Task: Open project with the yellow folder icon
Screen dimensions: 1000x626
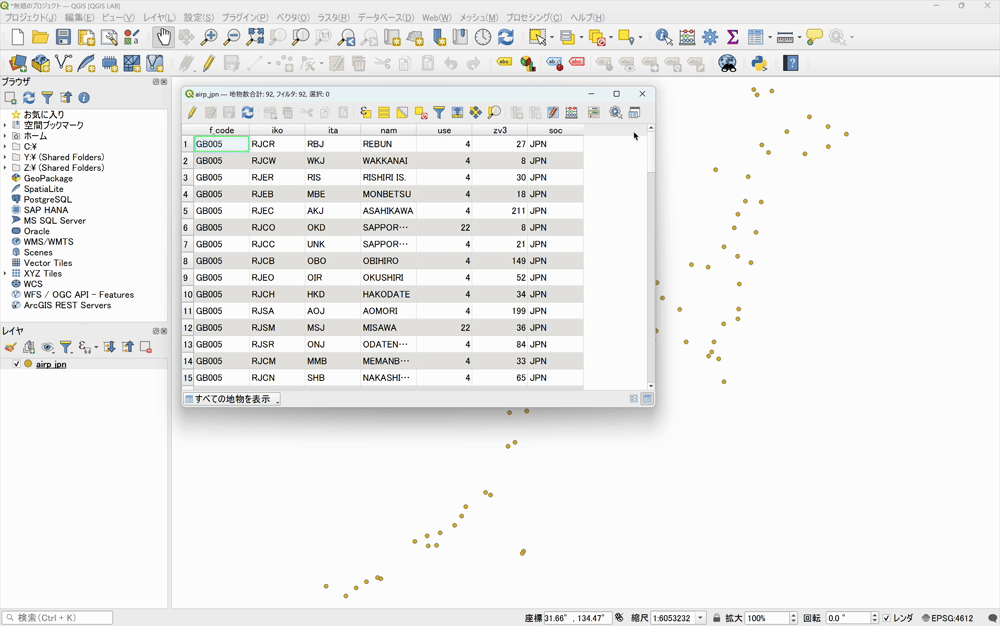Action: [x=40, y=37]
